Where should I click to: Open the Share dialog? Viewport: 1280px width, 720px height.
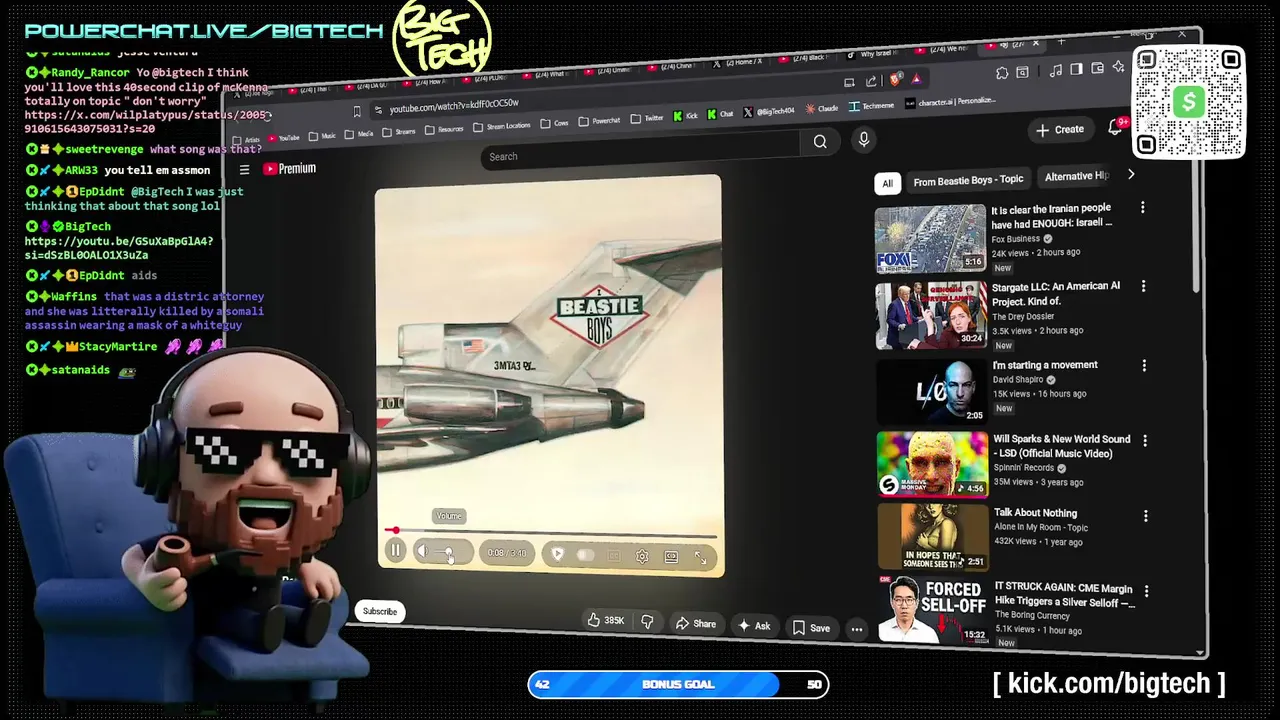pyautogui.click(x=695, y=624)
